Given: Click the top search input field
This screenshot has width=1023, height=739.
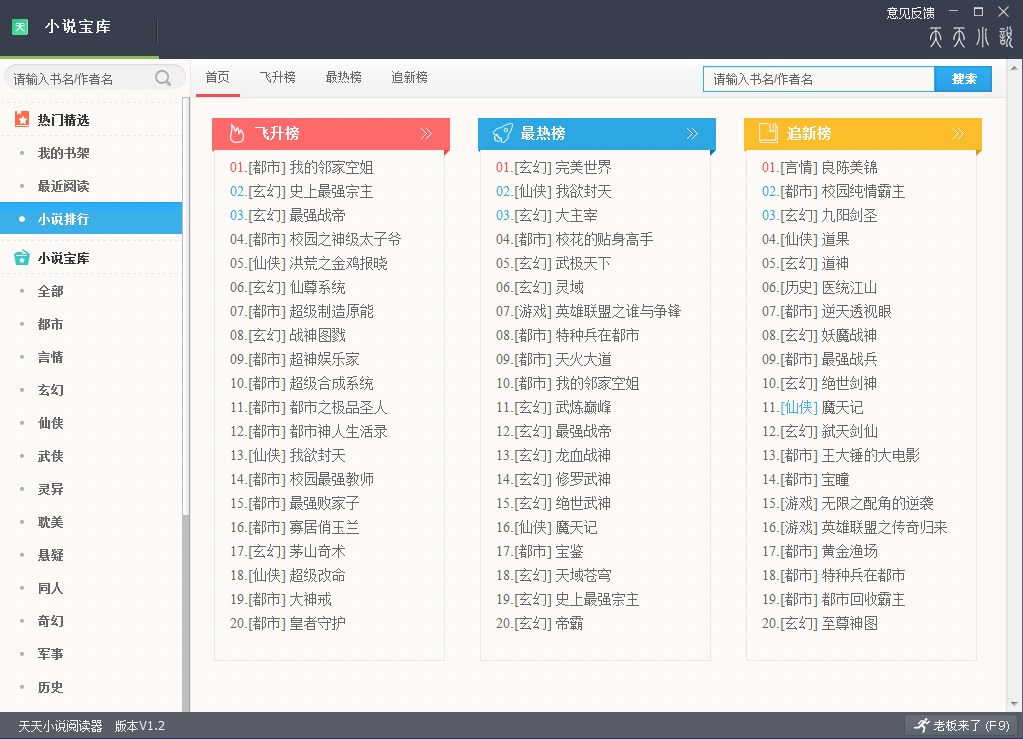Looking at the screenshot, I should 818,77.
